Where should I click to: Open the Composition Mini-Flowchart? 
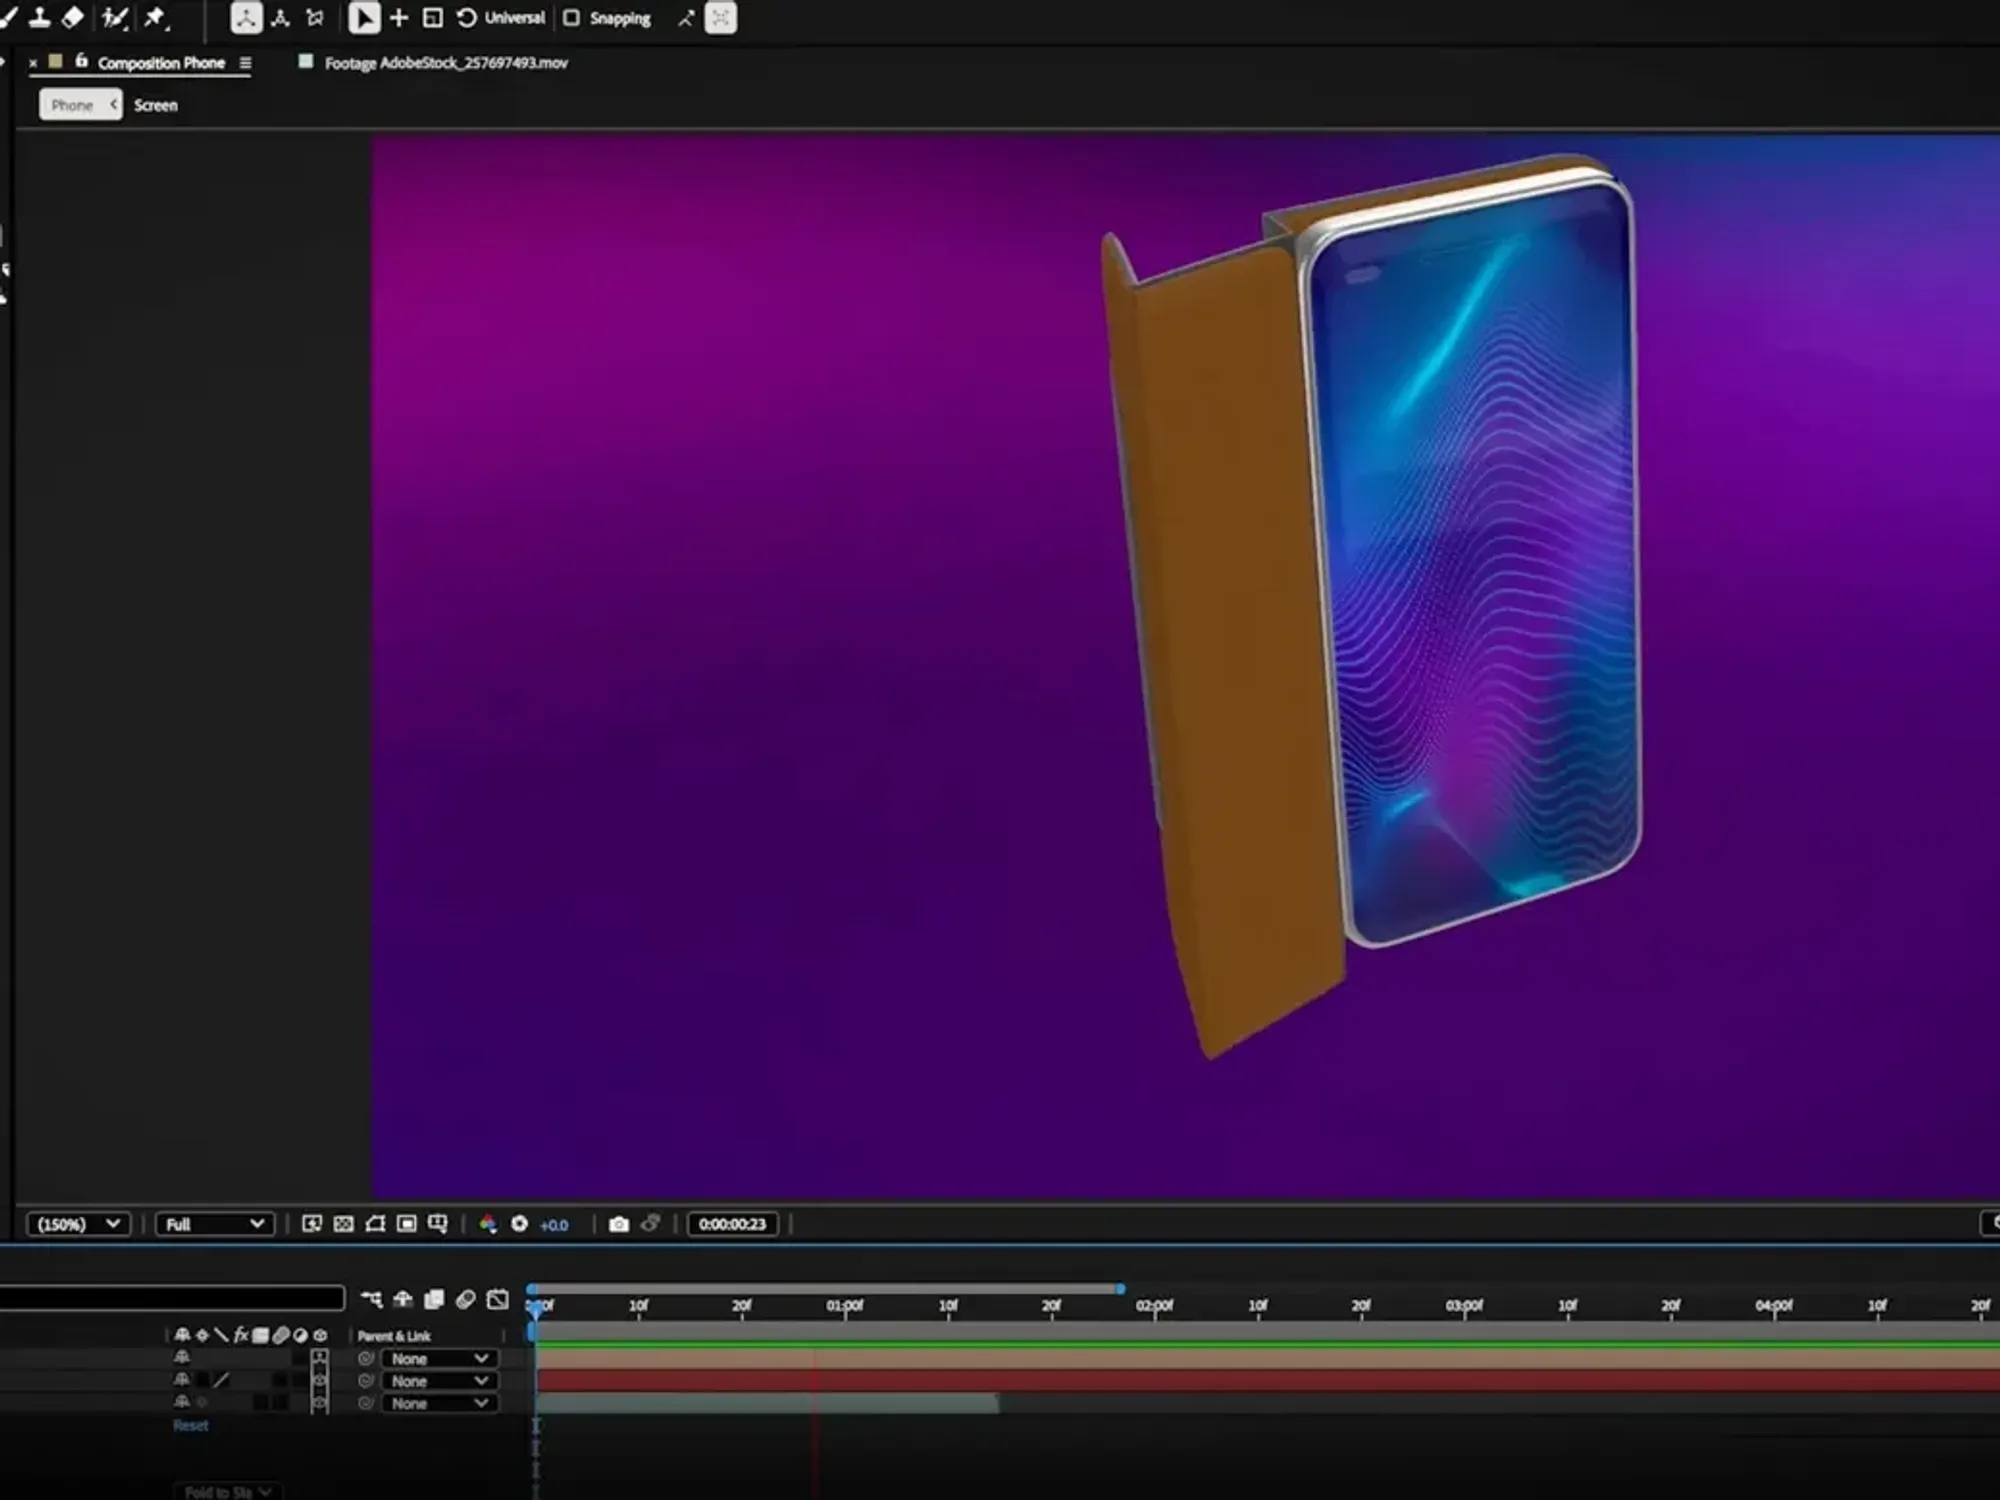coord(371,1299)
